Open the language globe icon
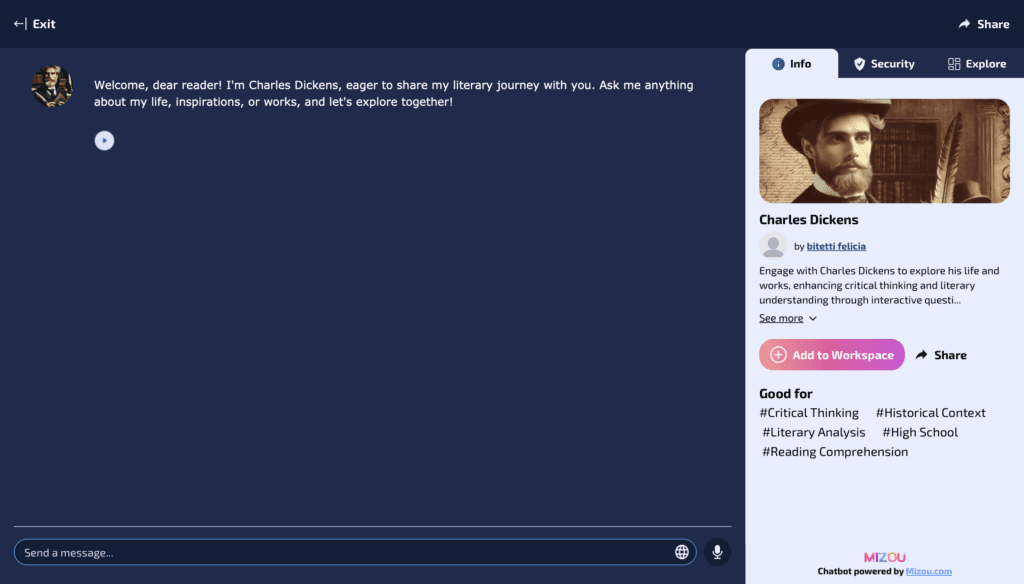This screenshot has width=1024, height=584. [x=682, y=553]
